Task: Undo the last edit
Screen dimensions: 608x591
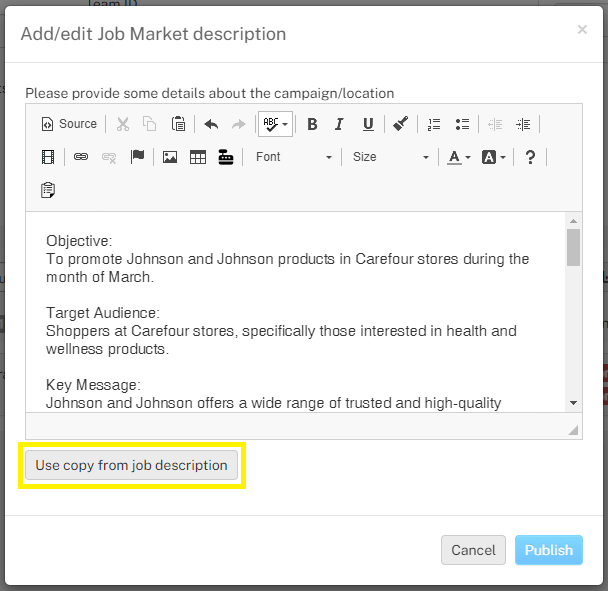Action: [x=211, y=124]
